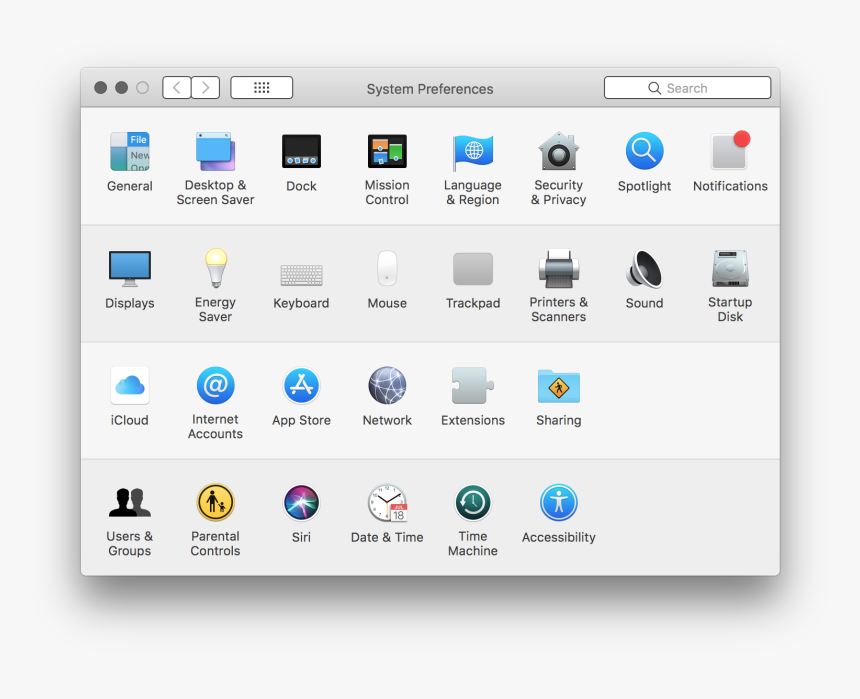Show all preferences with the grid button
Viewport: 860px width, 699px height.
pos(261,87)
